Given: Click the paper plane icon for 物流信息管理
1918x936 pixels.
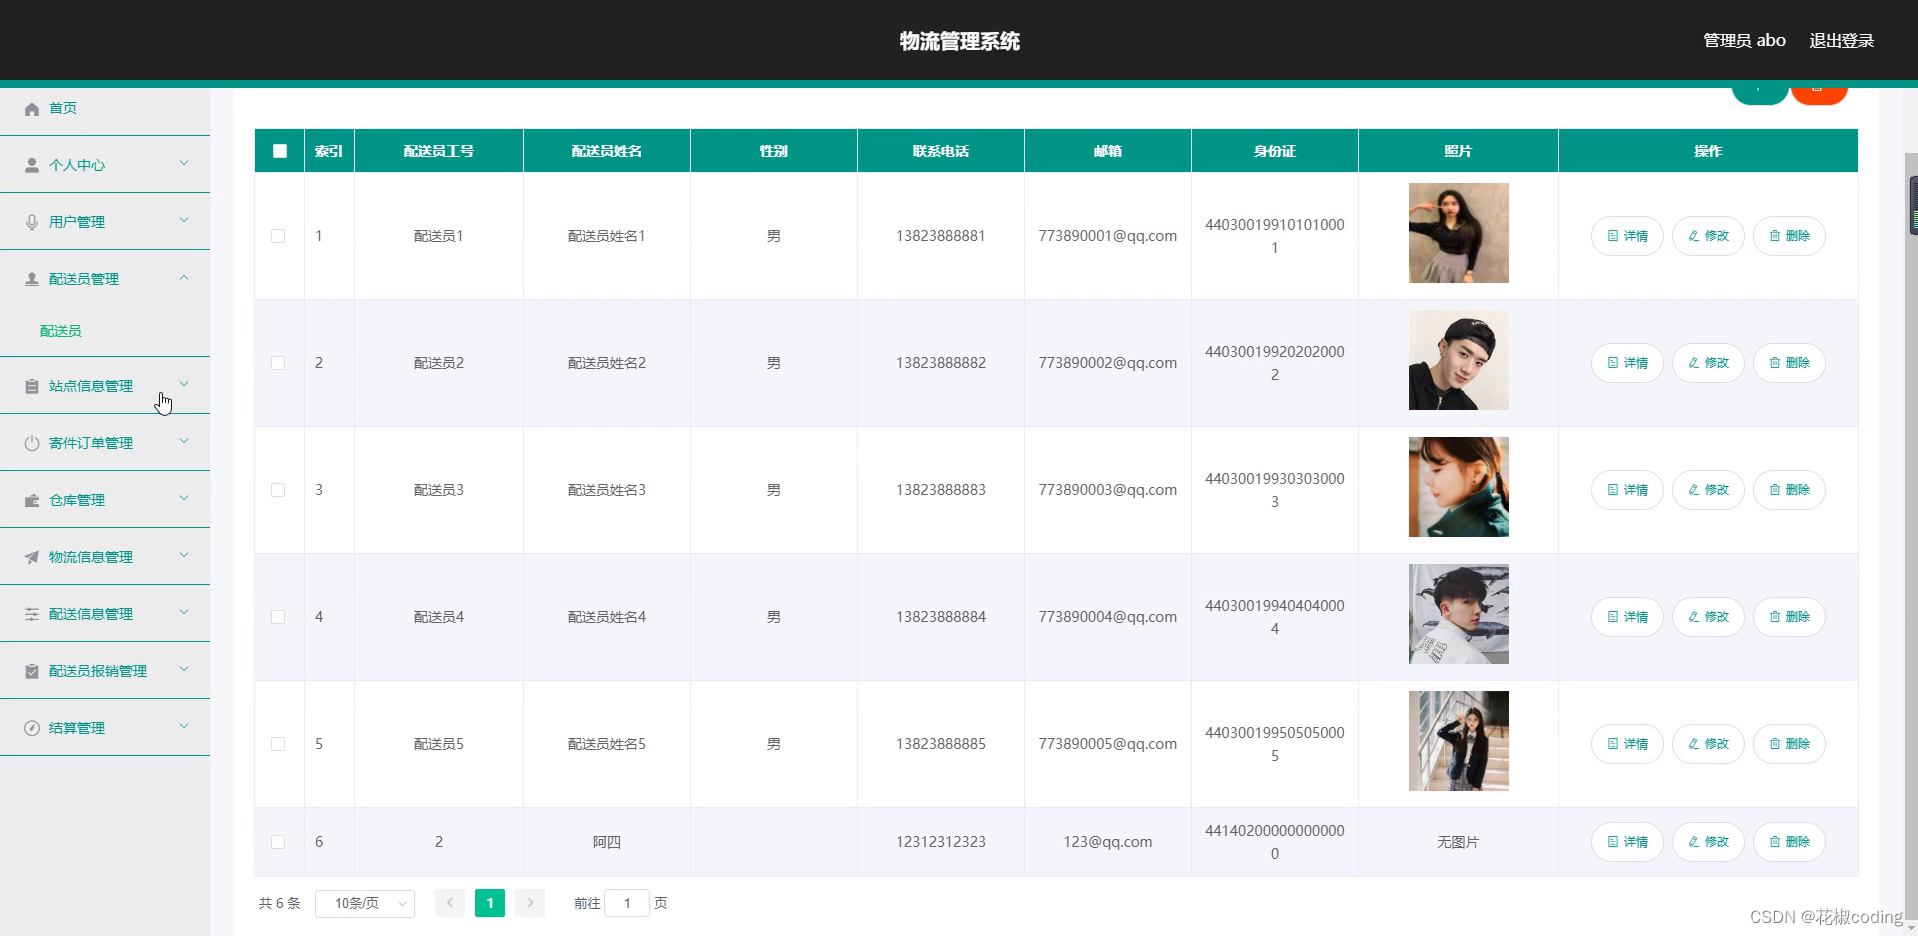Looking at the screenshot, I should tap(32, 557).
